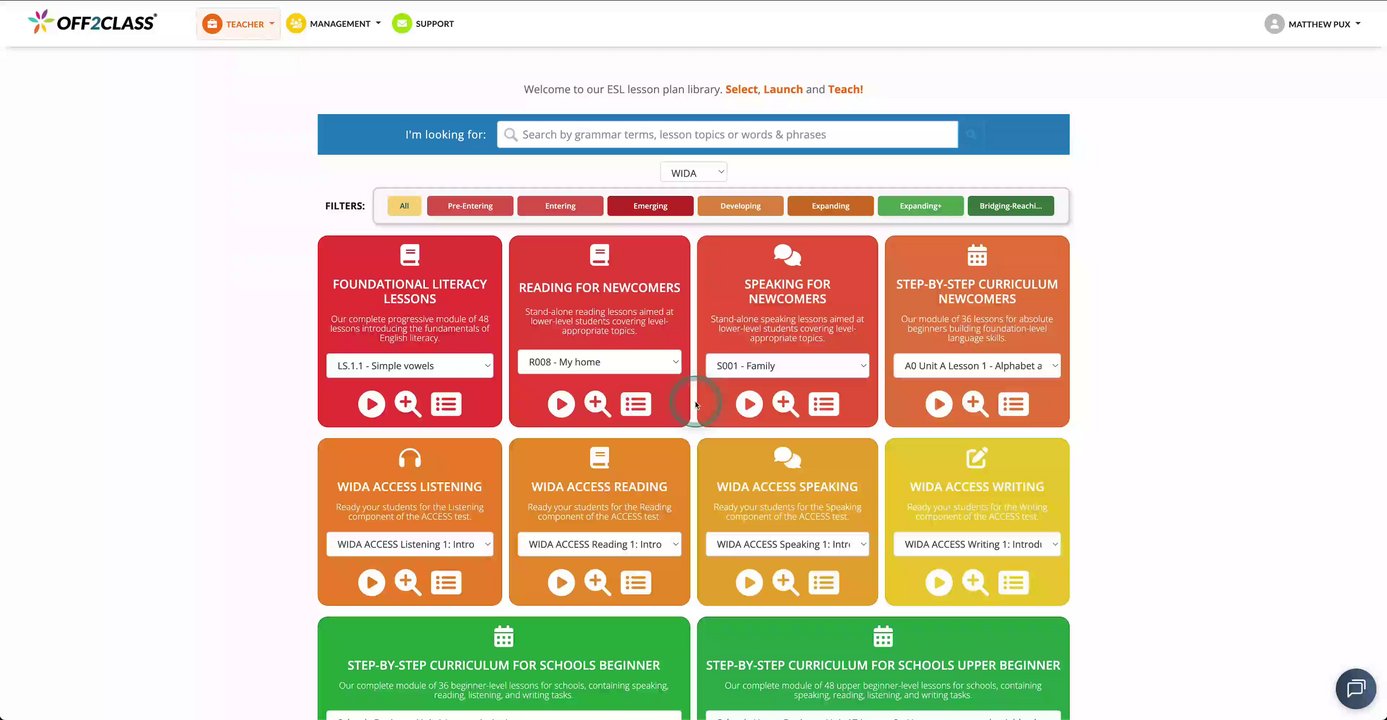
Task: Filter lessons by Expanding level
Action: pyautogui.click(x=830, y=206)
